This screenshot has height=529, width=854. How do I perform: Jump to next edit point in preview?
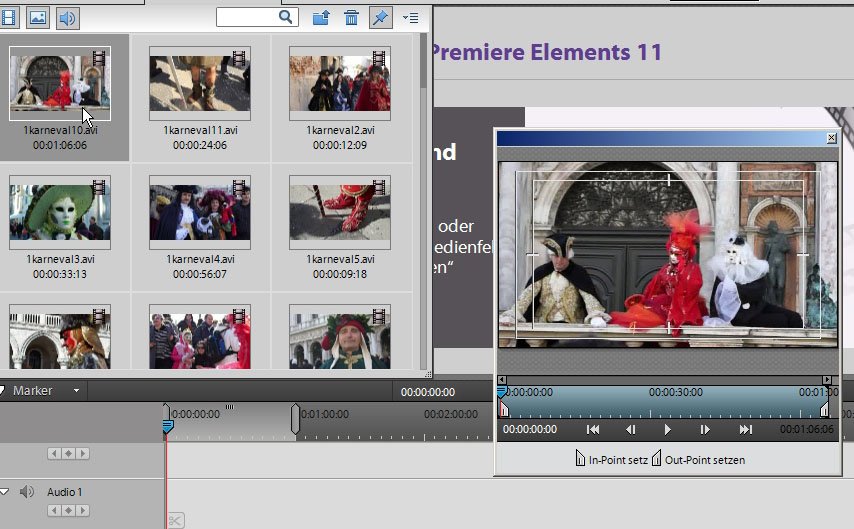pos(746,430)
